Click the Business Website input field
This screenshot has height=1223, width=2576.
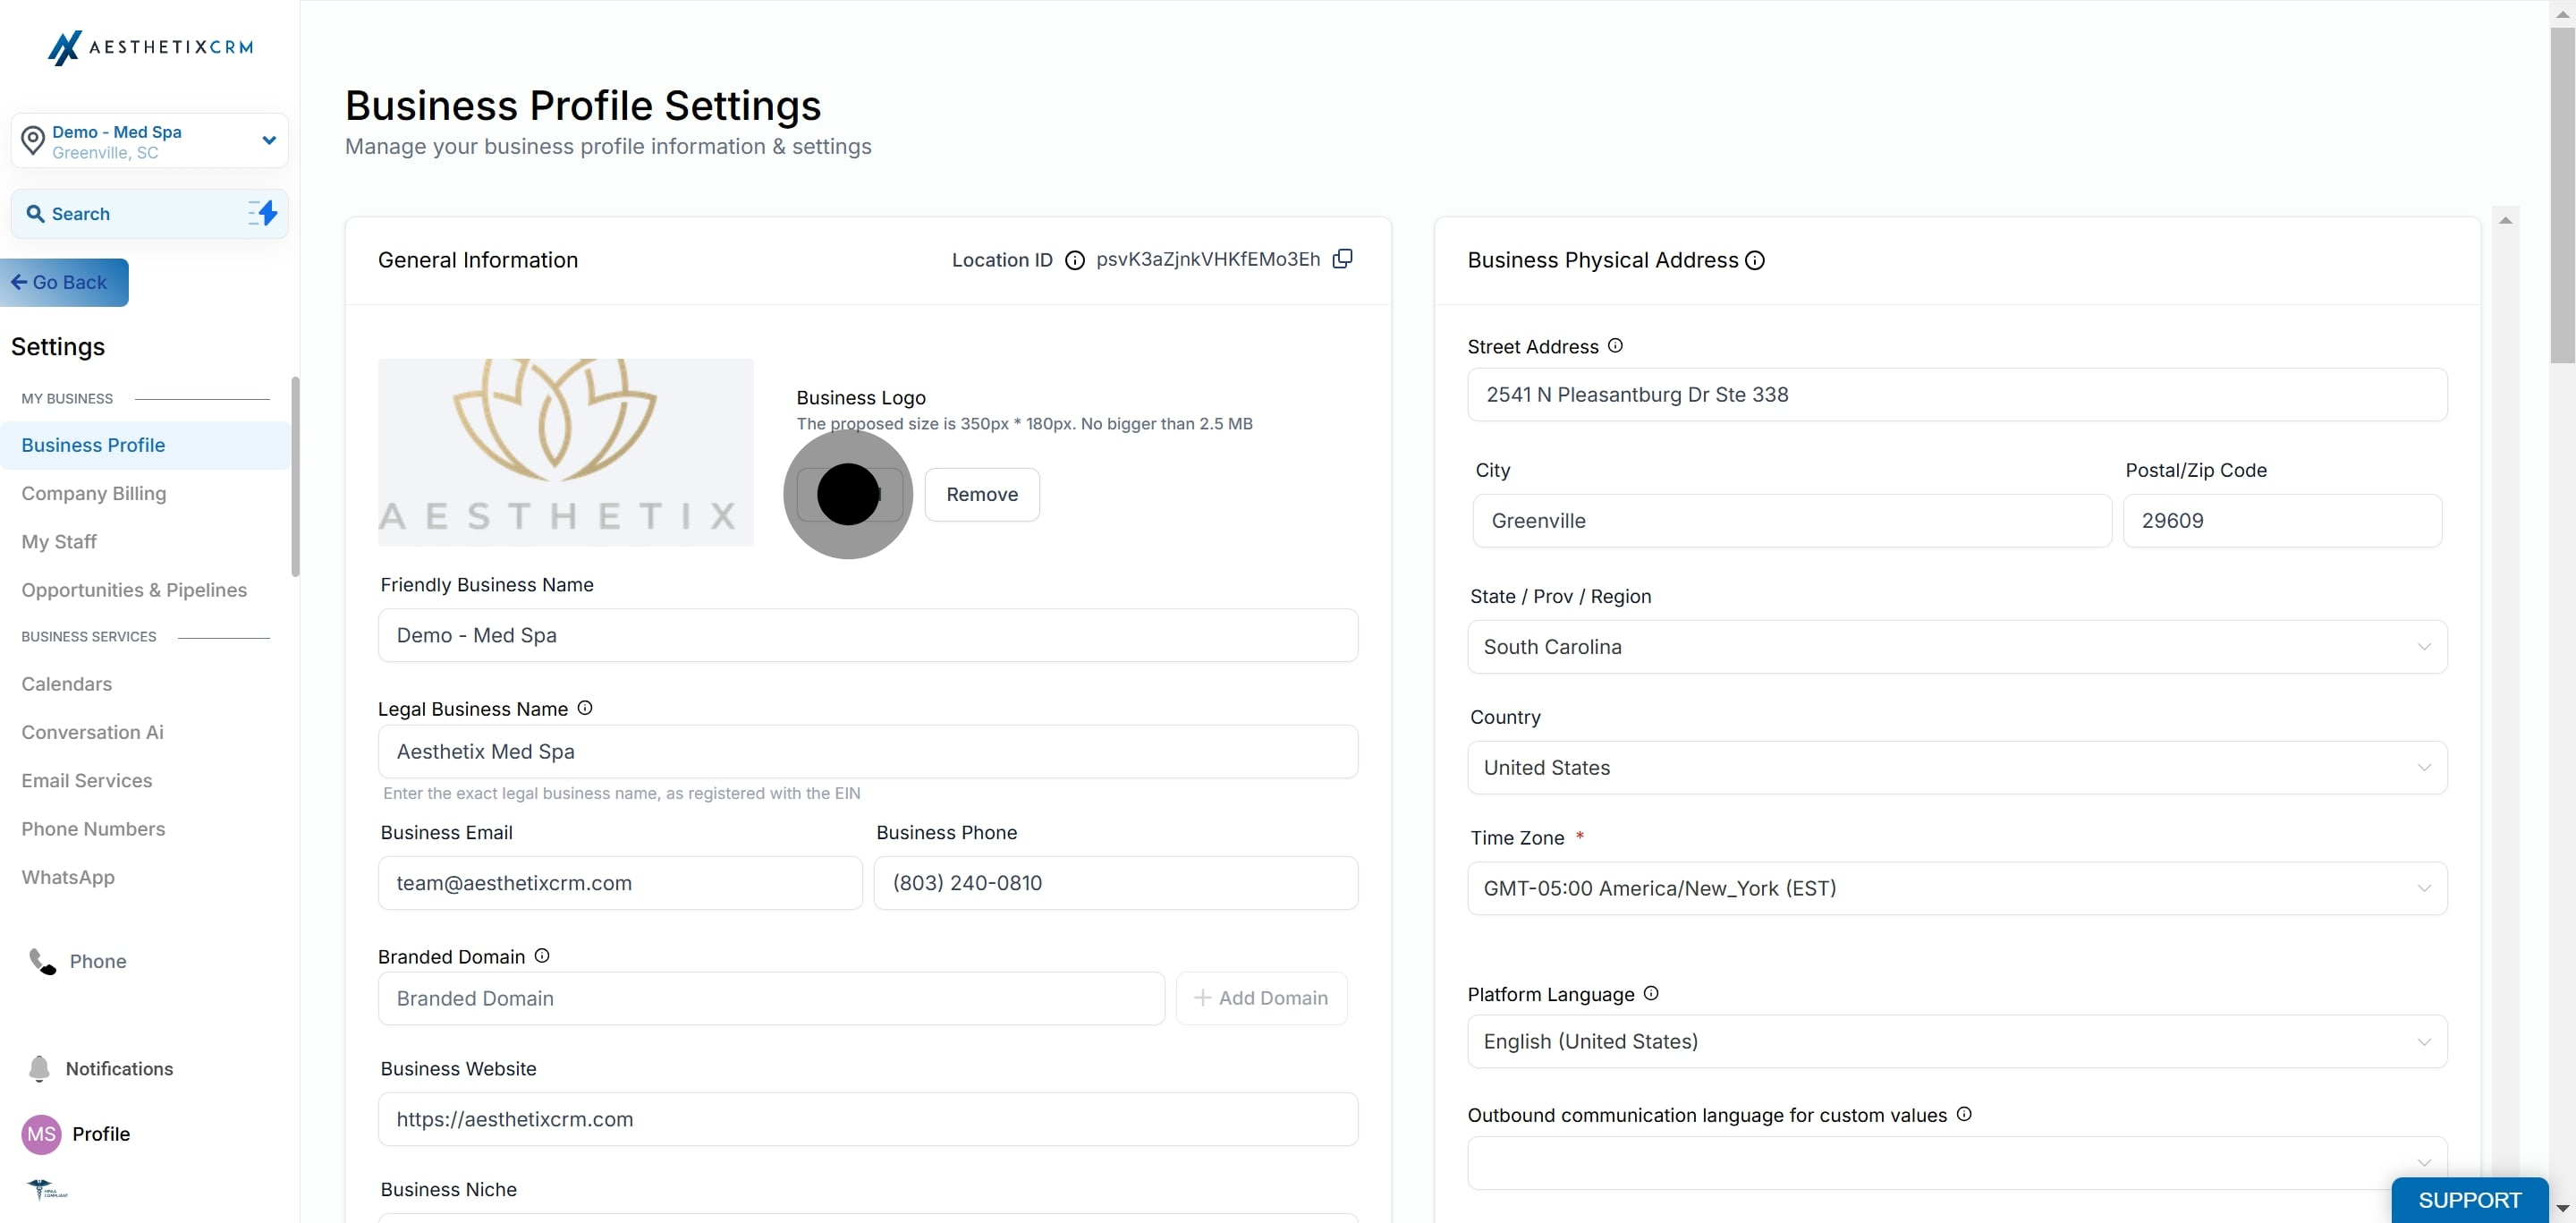point(867,1119)
